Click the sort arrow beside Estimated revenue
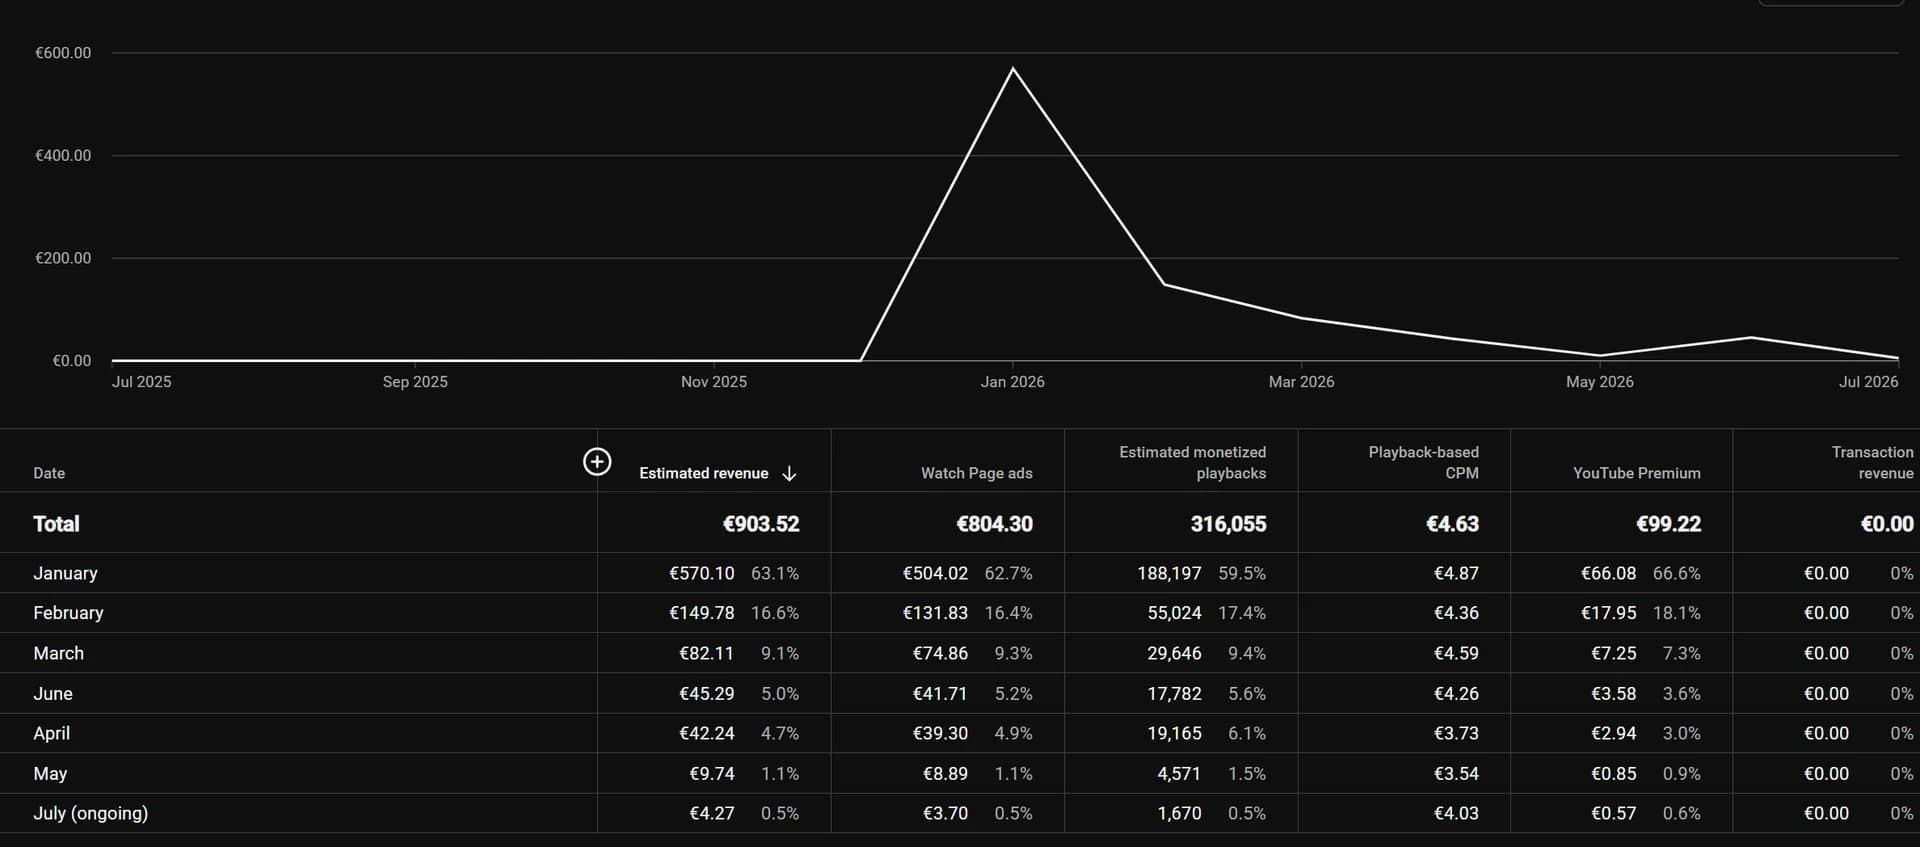Screen dimensions: 1920x847 (789, 473)
